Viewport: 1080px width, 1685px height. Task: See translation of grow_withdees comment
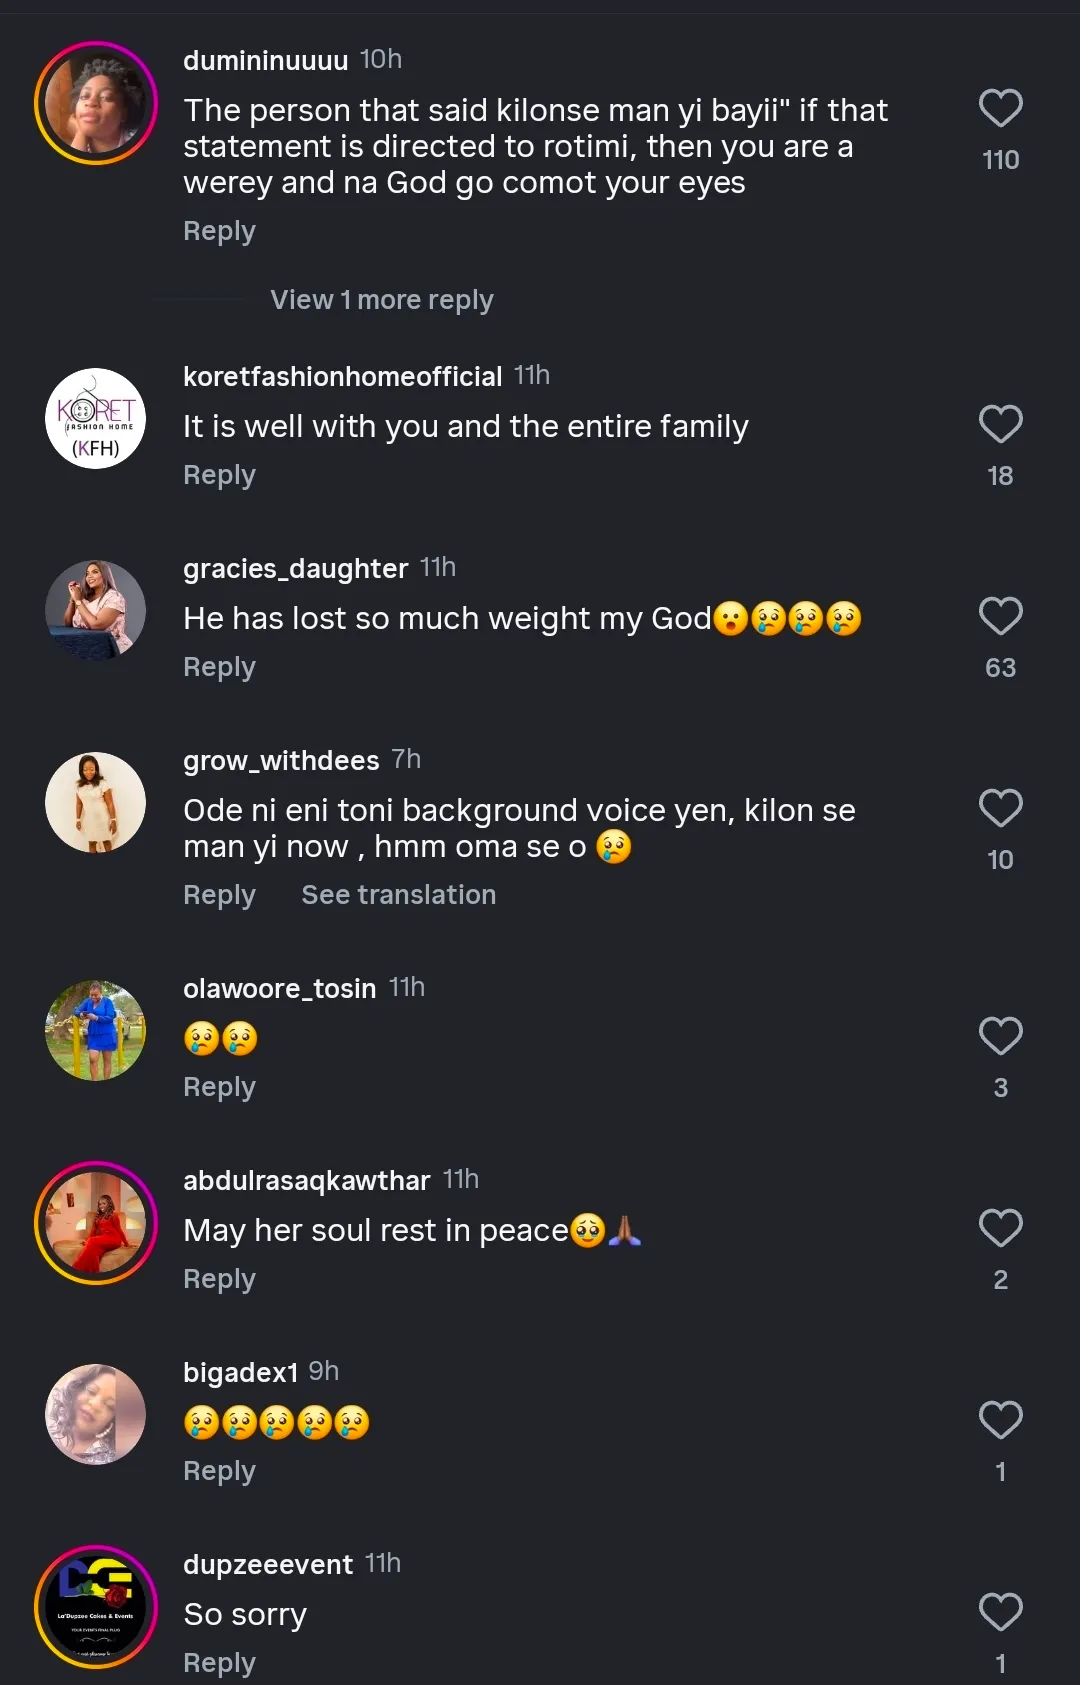pyautogui.click(x=398, y=895)
